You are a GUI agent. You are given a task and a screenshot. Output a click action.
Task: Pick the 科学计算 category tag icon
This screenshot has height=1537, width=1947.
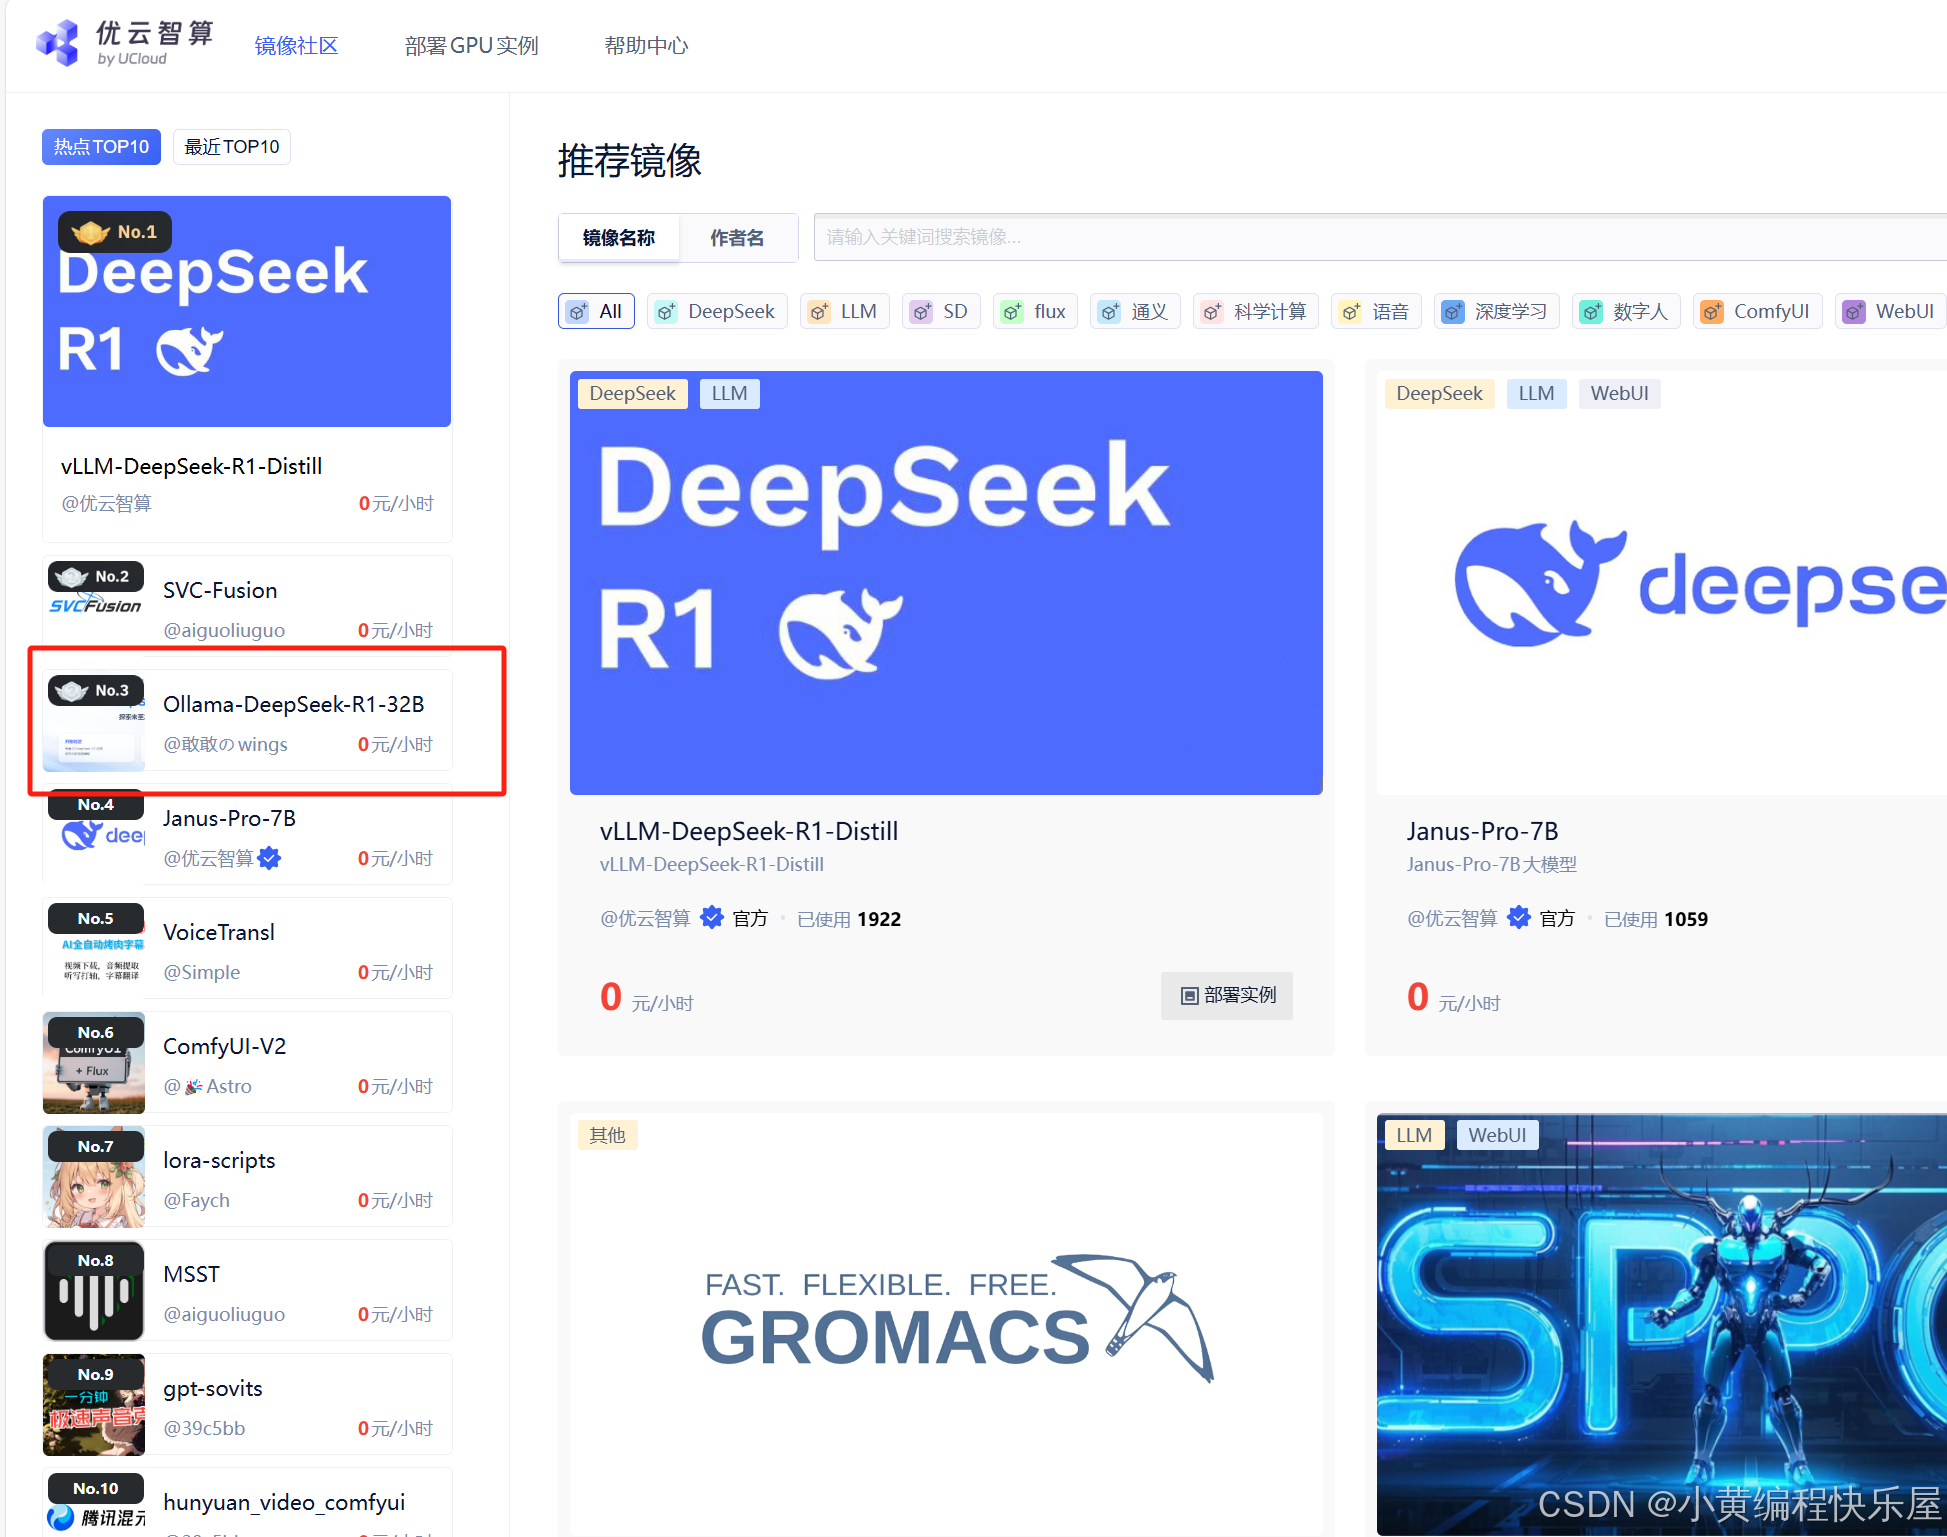pyautogui.click(x=1212, y=312)
